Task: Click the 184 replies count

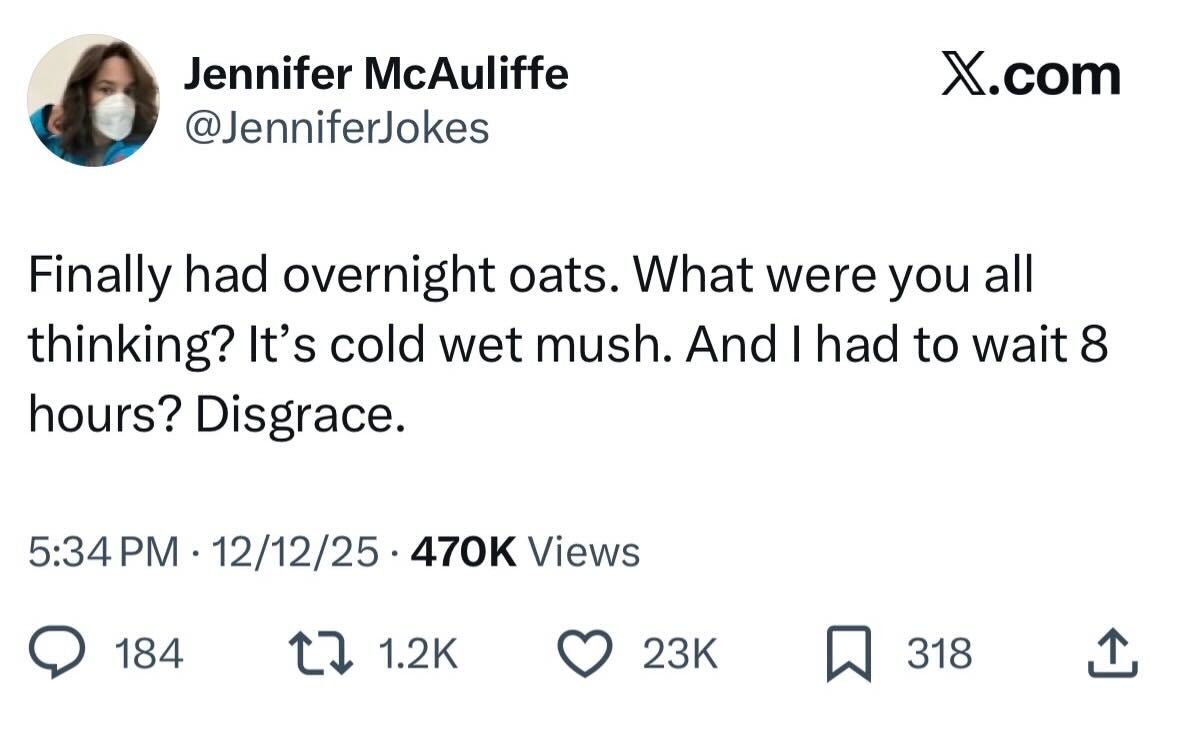Action: click(150, 655)
